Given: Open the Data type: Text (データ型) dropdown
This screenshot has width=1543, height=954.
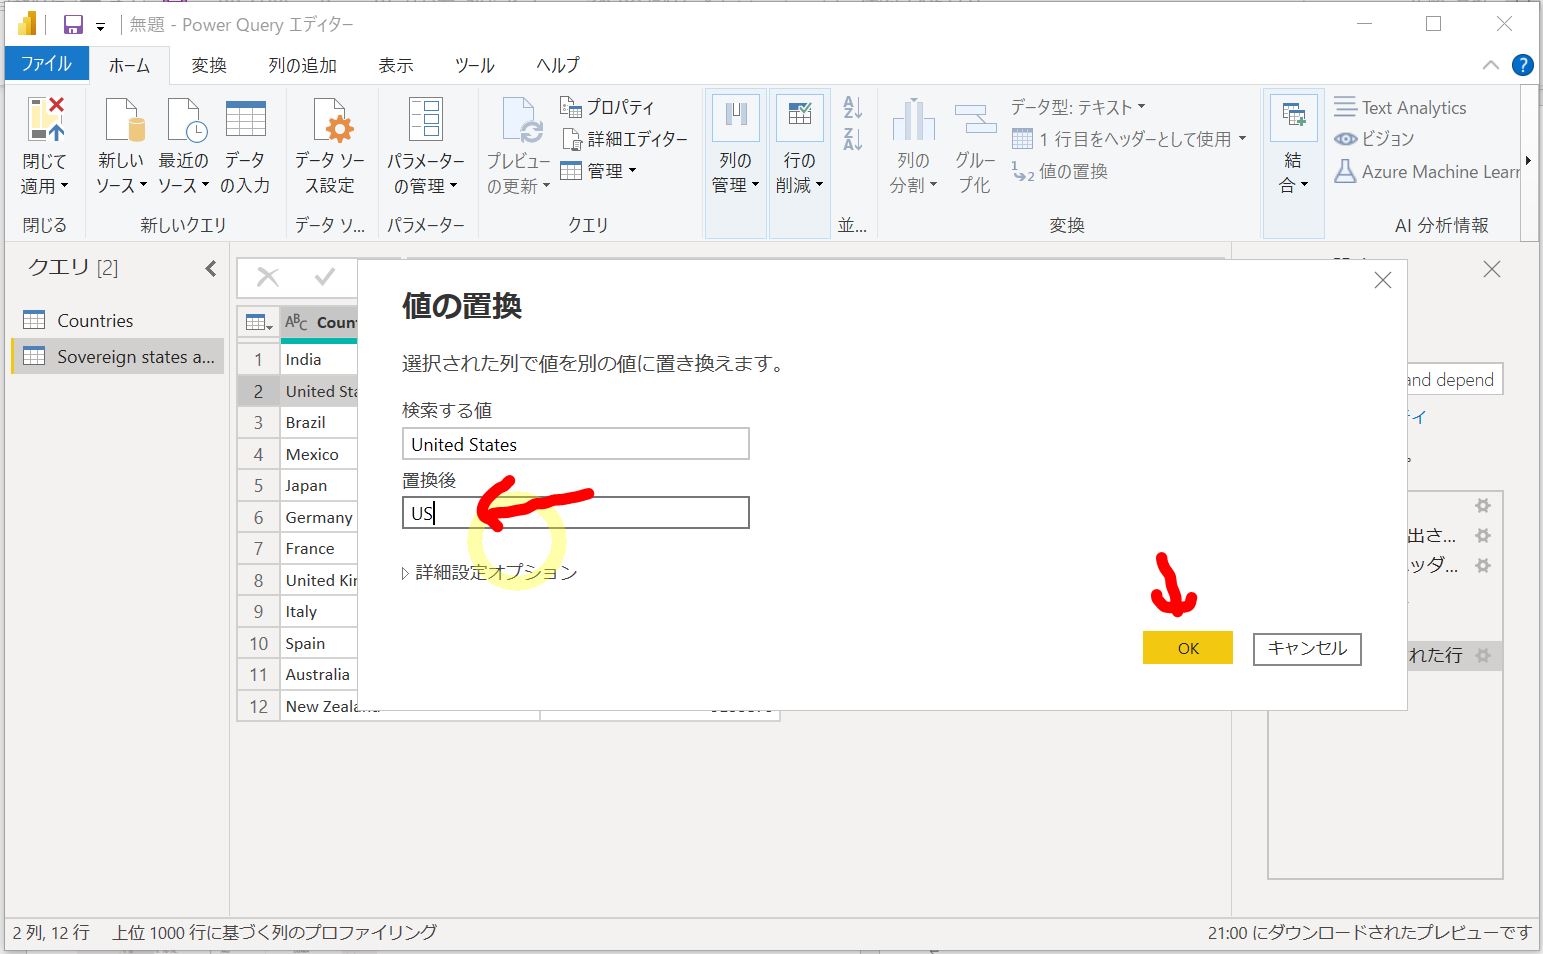Looking at the screenshot, I should tap(1078, 107).
